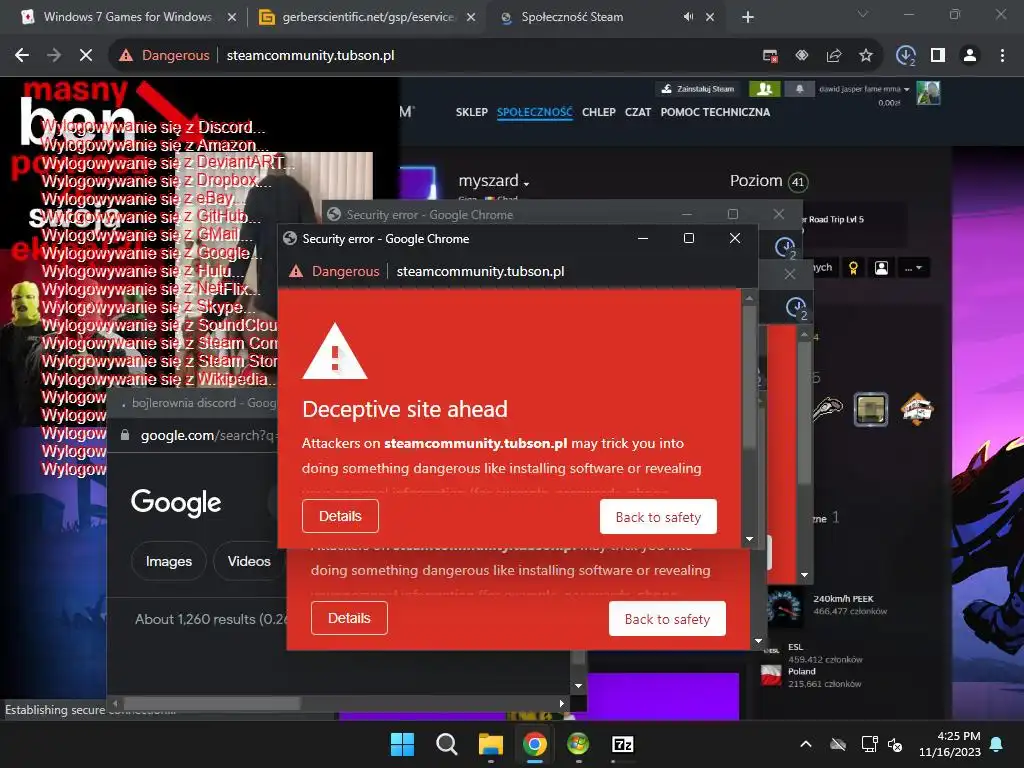Image resolution: width=1024 pixels, height=768 pixels.
Task: Select the Społeczność Steam tab
Action: tap(572, 17)
